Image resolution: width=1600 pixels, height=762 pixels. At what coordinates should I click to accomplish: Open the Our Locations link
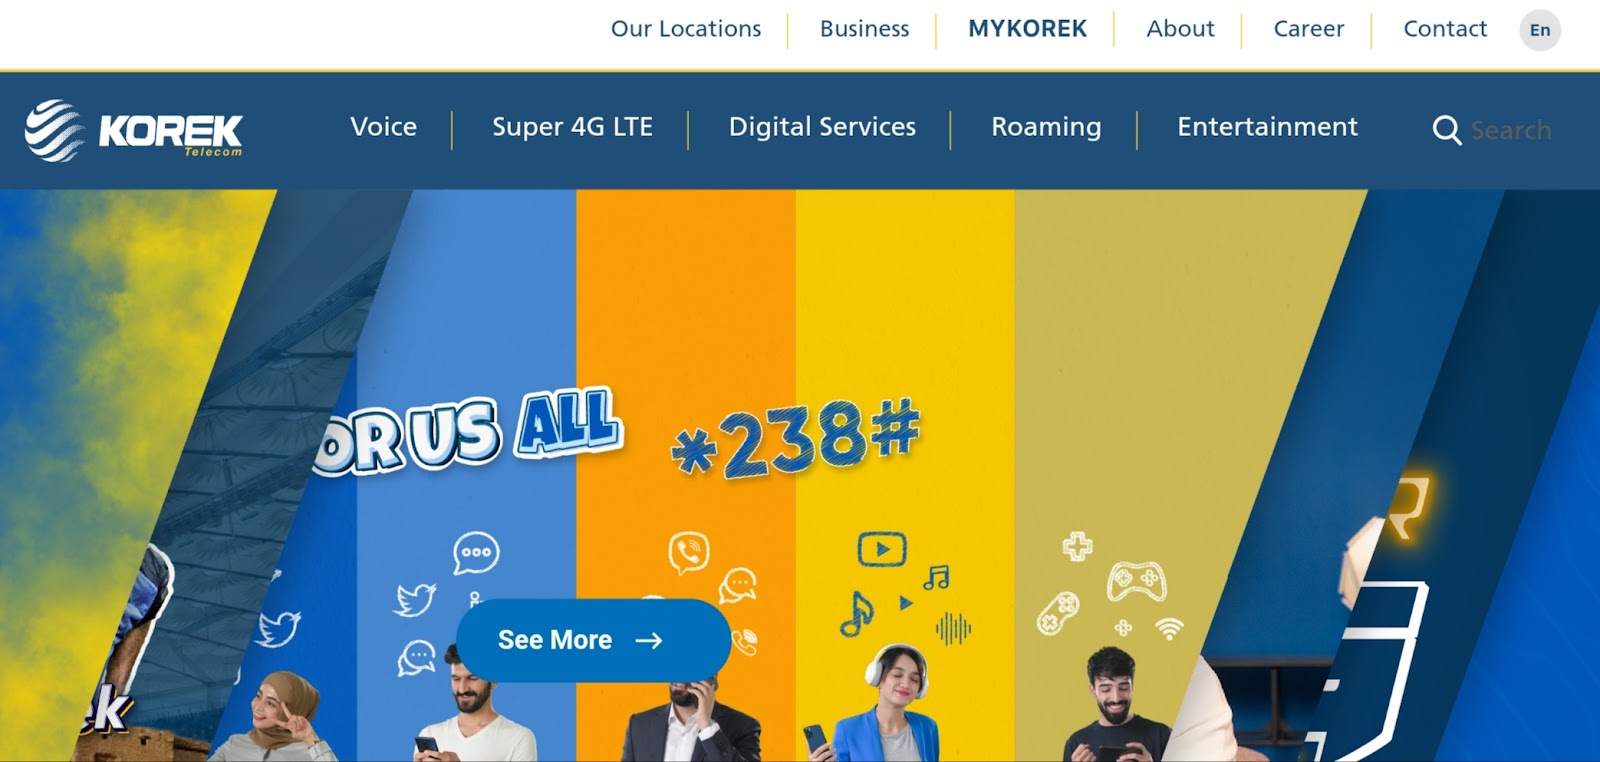pos(686,29)
